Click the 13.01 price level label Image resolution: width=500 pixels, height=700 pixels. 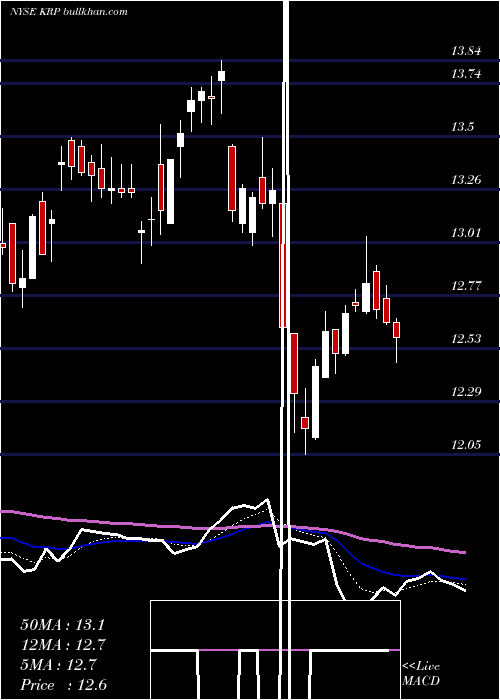(x=466, y=233)
